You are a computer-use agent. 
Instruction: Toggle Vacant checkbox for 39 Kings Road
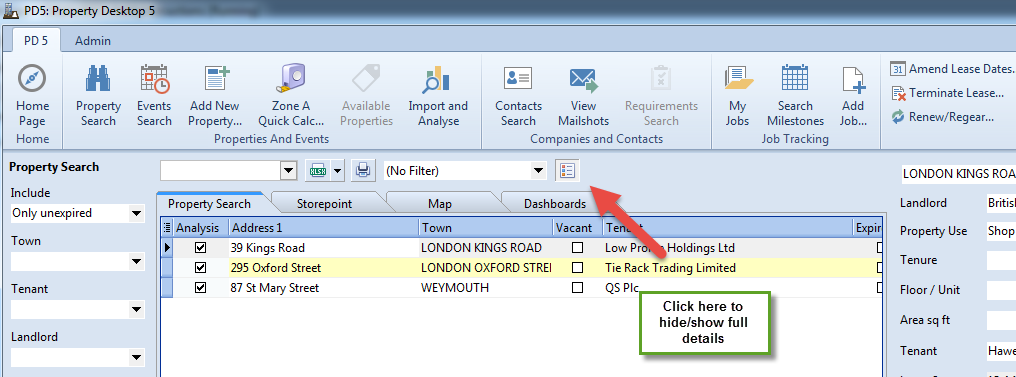click(577, 247)
